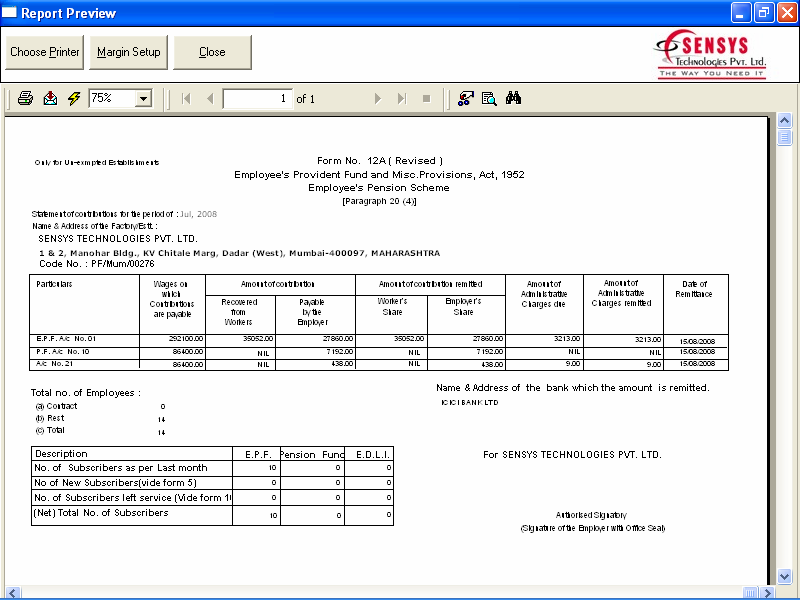Click the stop loading square icon
The height and width of the screenshot is (600, 800).
427,98
